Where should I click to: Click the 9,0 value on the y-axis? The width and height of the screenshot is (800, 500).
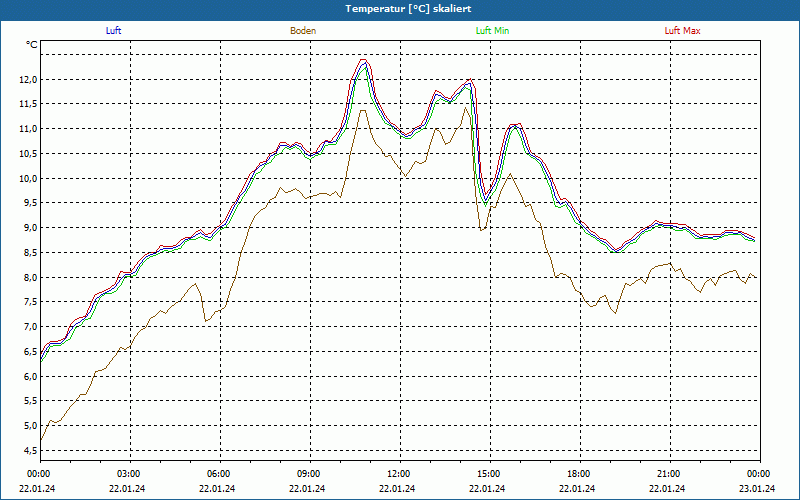[x=31, y=228]
